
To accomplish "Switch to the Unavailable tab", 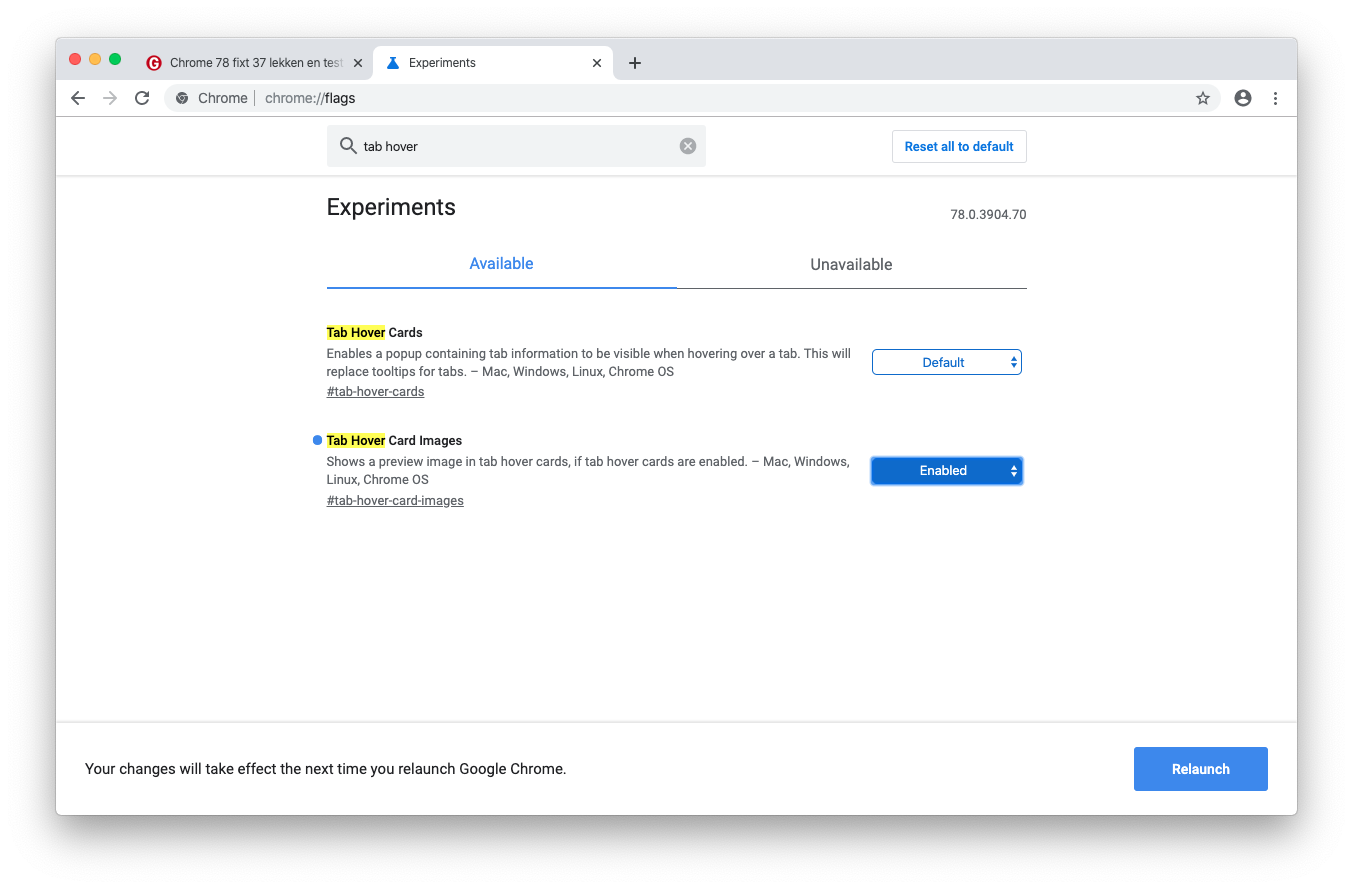I will click(851, 265).
